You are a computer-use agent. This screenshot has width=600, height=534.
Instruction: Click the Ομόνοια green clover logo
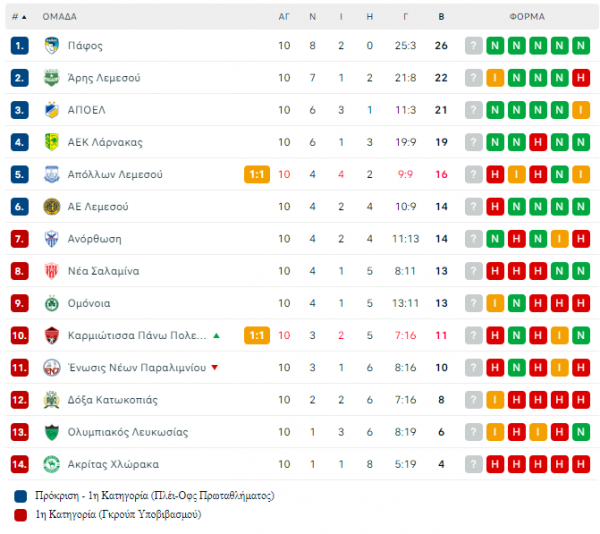click(52, 303)
